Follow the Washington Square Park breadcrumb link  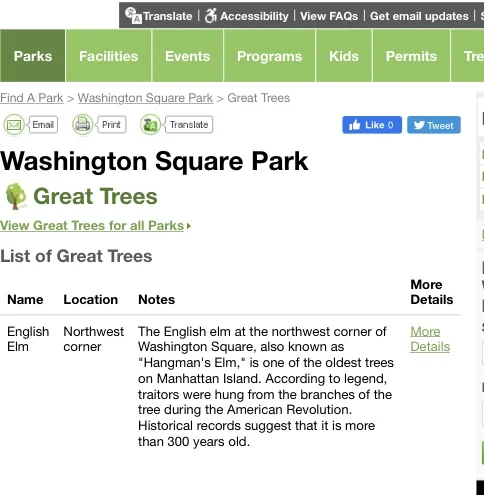pyautogui.click(x=145, y=98)
